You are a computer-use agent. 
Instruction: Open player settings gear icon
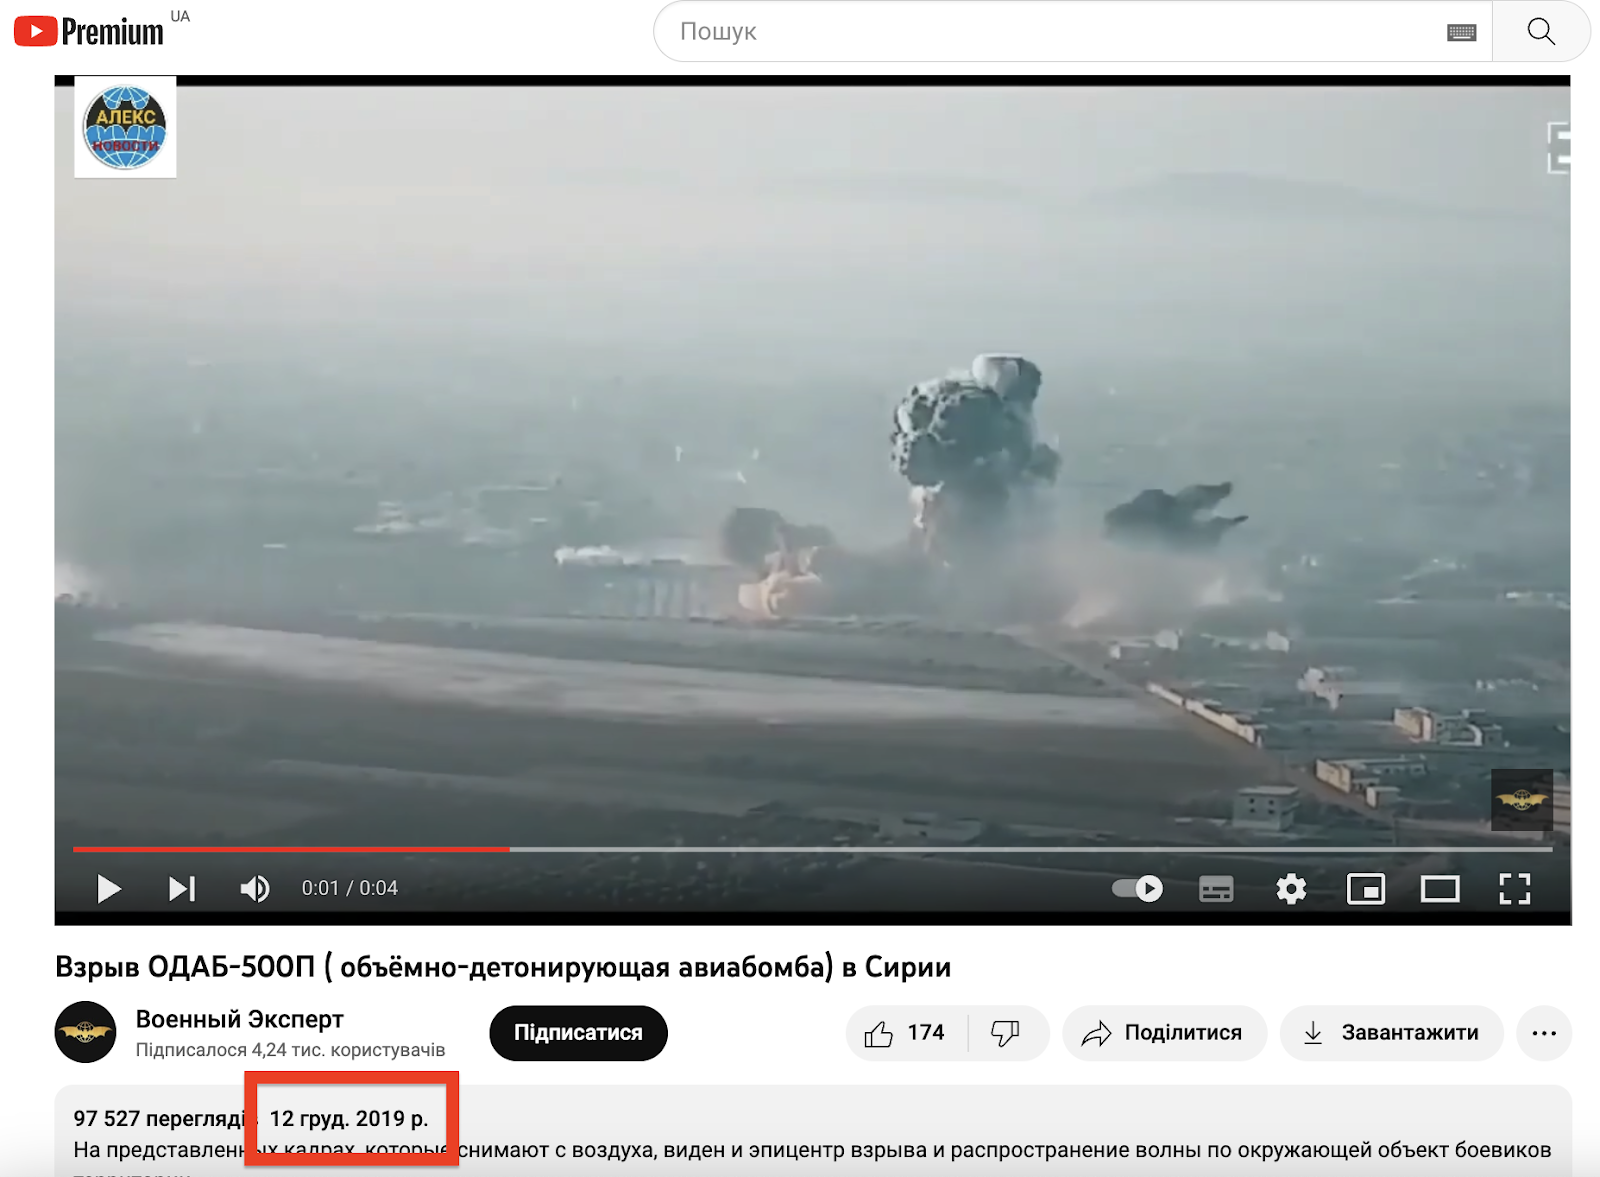tap(1291, 888)
